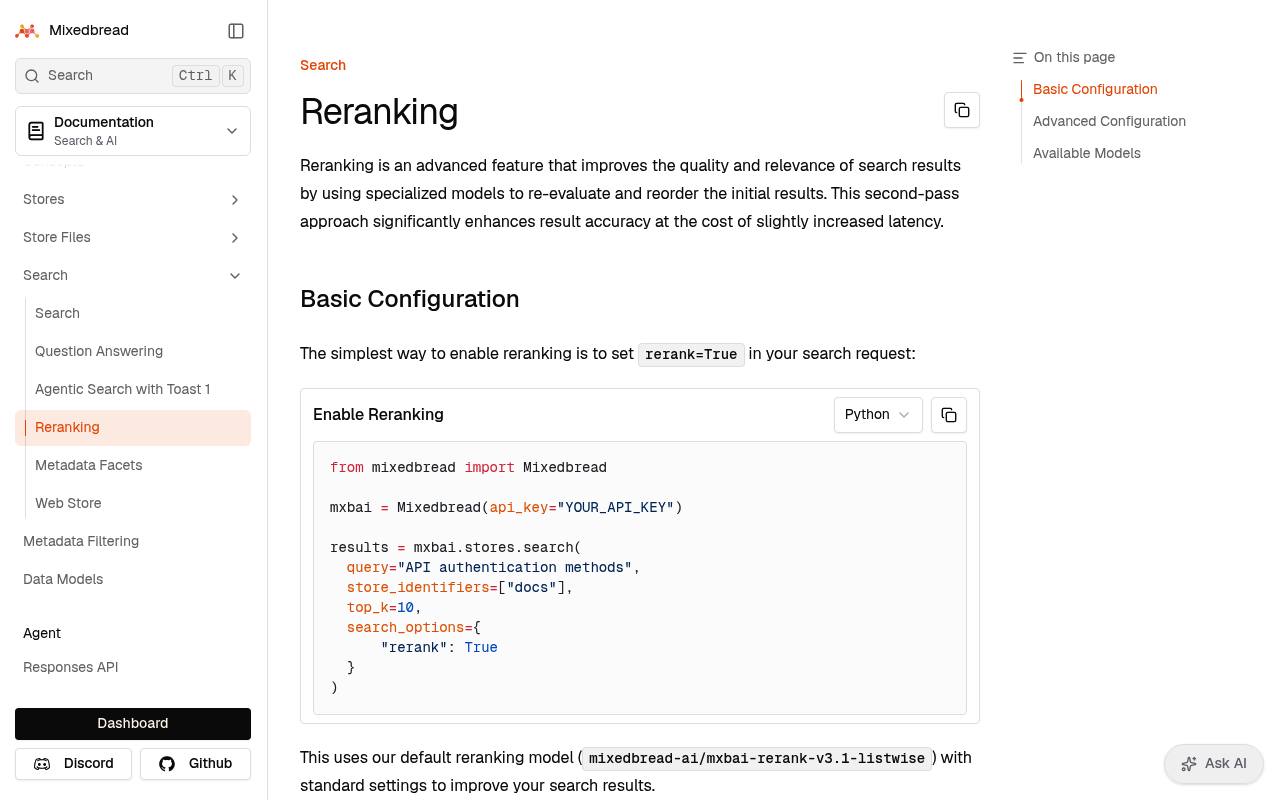Click the mxbai-rerank-v3.1-listwise model name
This screenshot has width=1280, height=800.
click(756, 759)
